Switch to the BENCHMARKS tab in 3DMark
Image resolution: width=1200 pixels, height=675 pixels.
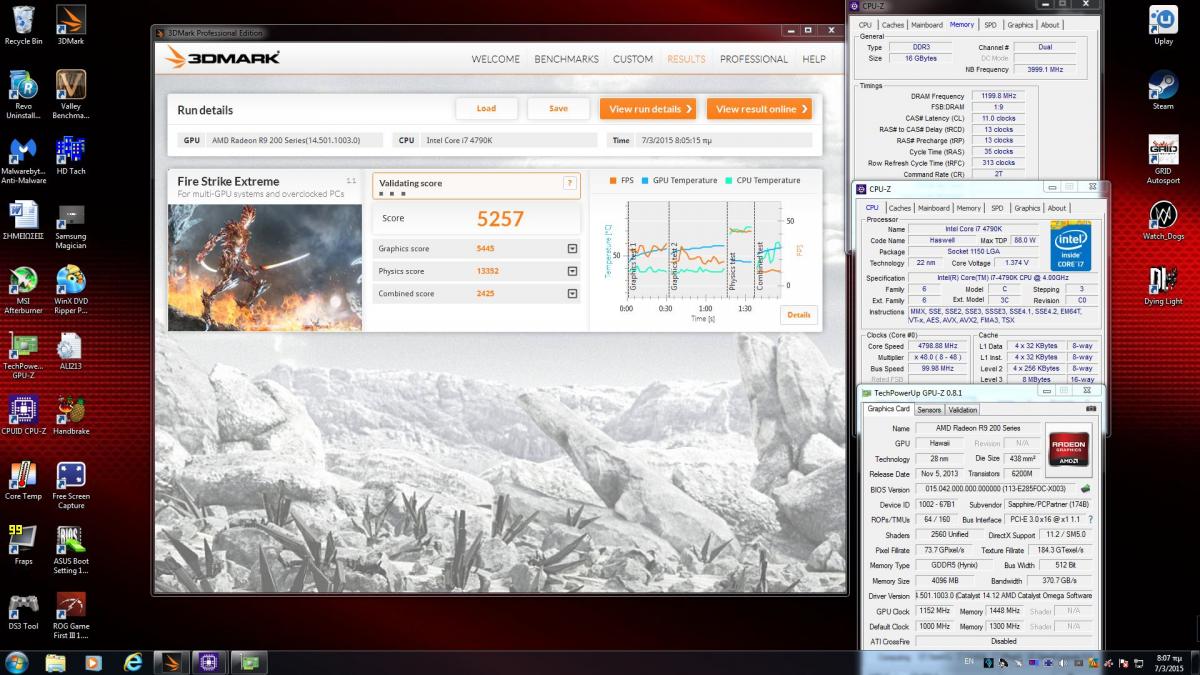coord(566,59)
